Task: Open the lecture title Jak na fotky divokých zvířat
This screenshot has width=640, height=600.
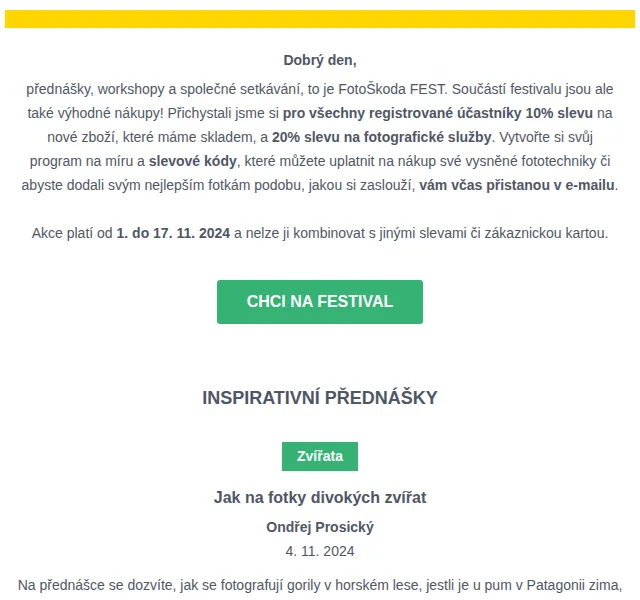Action: (x=320, y=498)
